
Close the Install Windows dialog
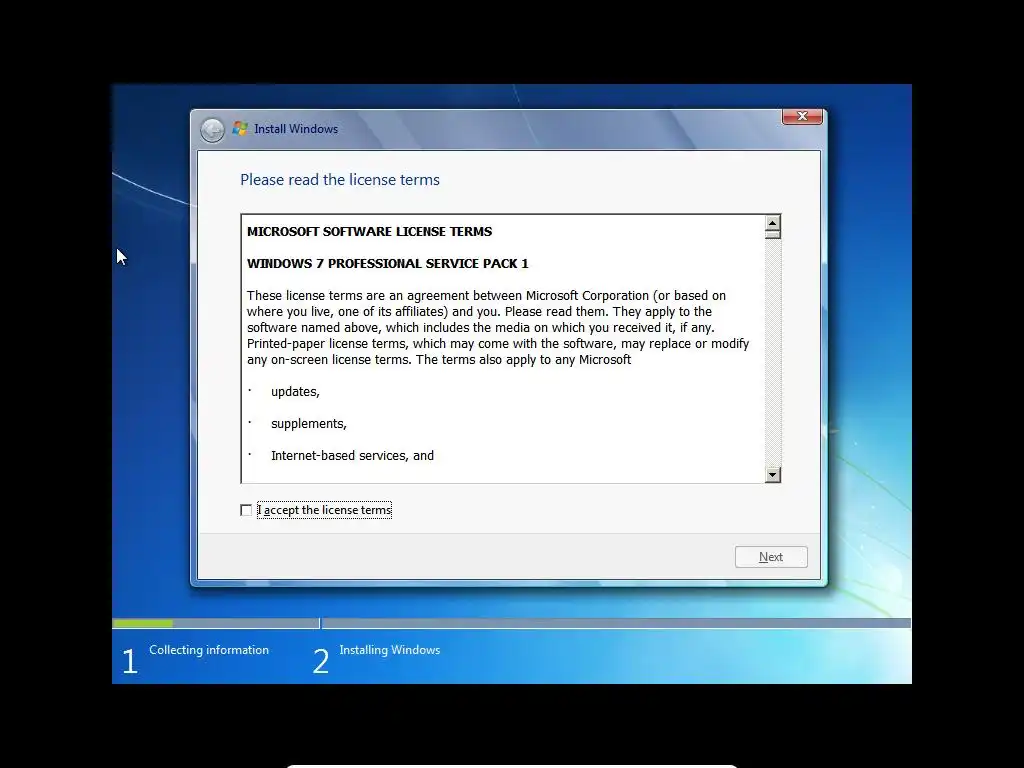802,116
